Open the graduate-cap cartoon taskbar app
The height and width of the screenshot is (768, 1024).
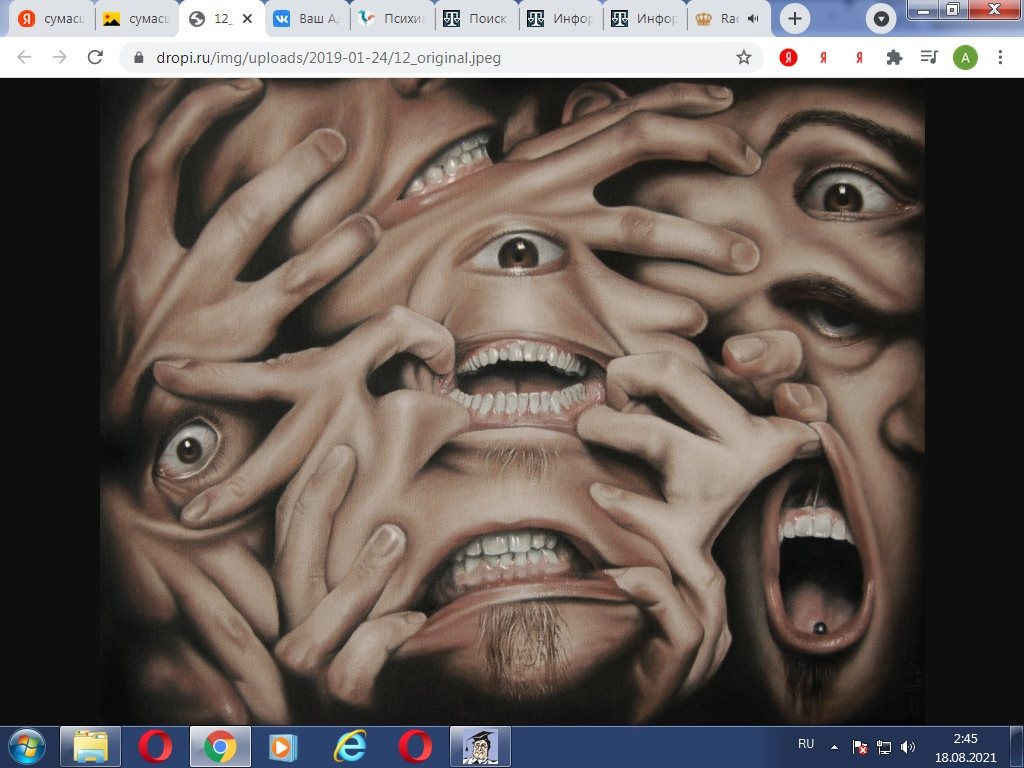[x=480, y=746]
